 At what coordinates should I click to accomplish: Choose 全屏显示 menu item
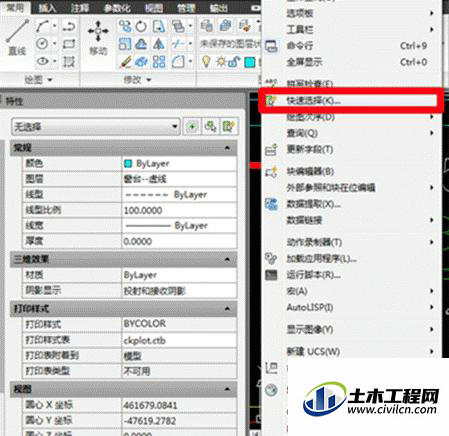click(x=352, y=62)
